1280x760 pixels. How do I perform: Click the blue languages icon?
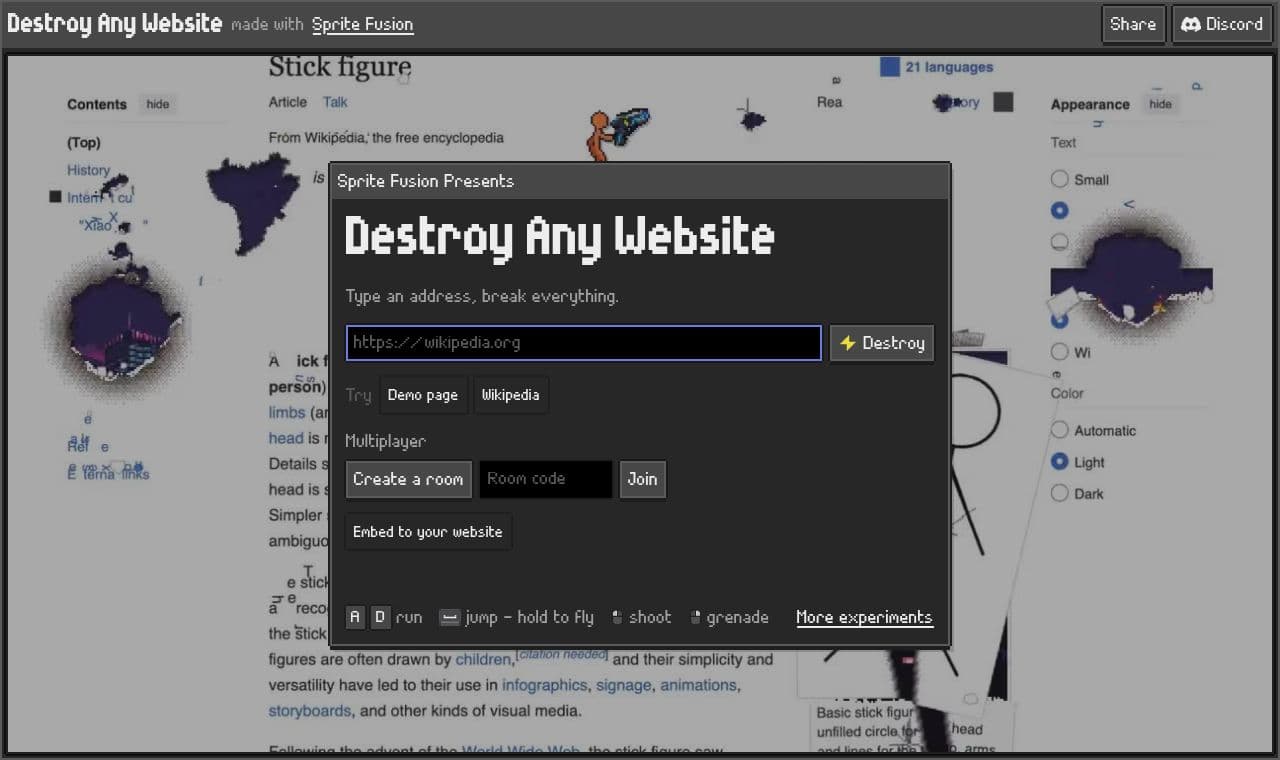pyautogui.click(x=890, y=67)
